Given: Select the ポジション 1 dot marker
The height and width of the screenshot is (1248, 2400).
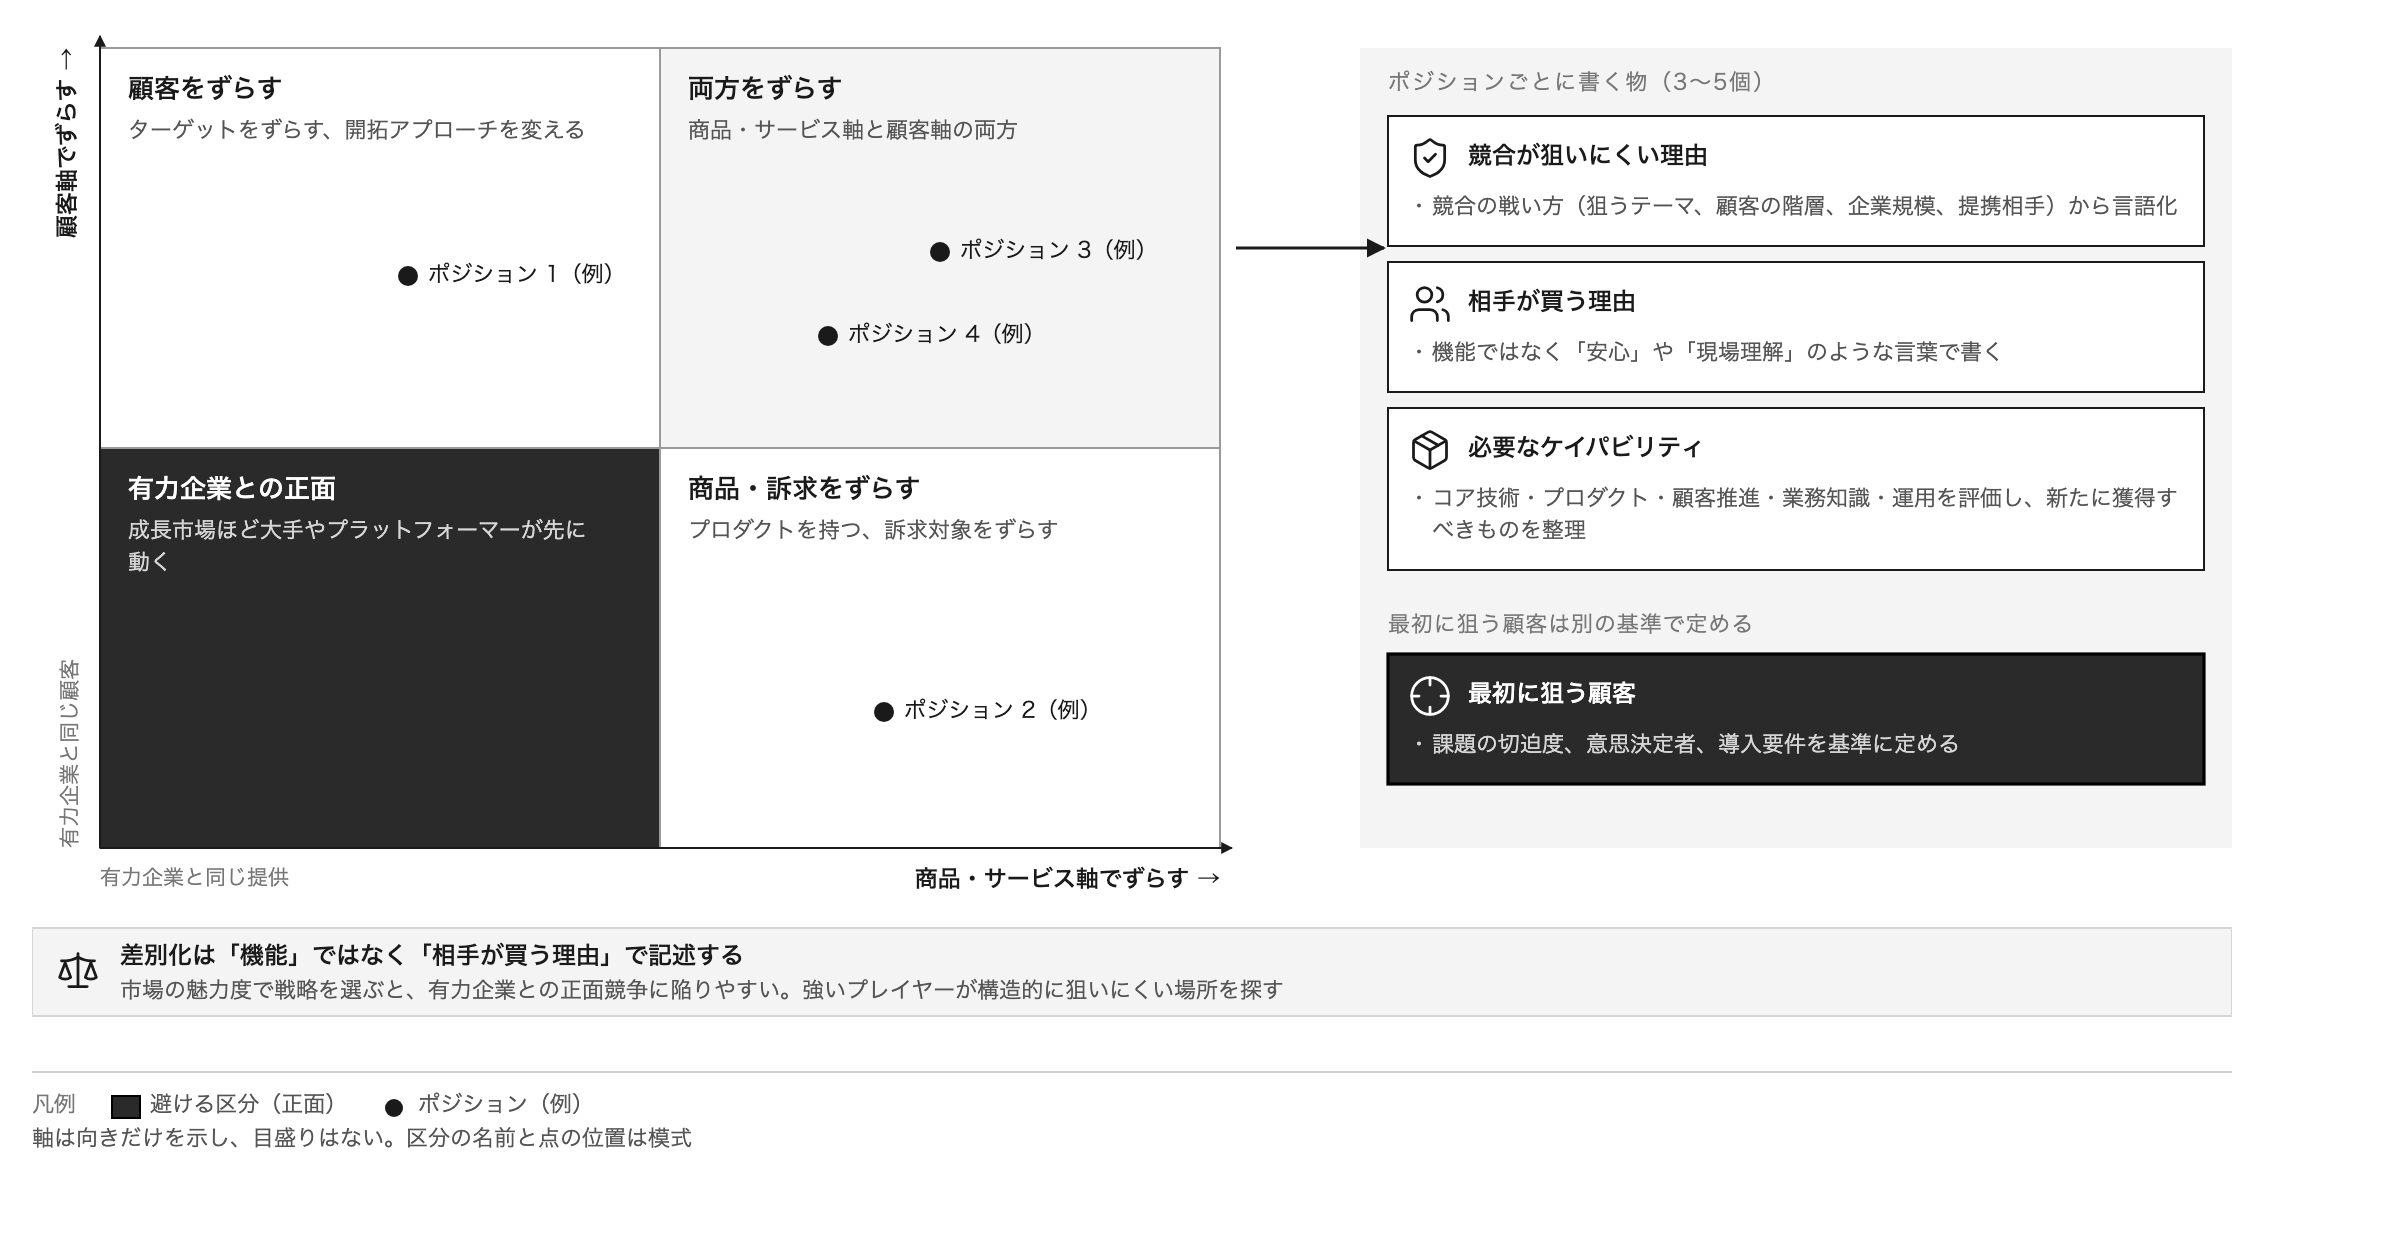Looking at the screenshot, I should (407, 276).
